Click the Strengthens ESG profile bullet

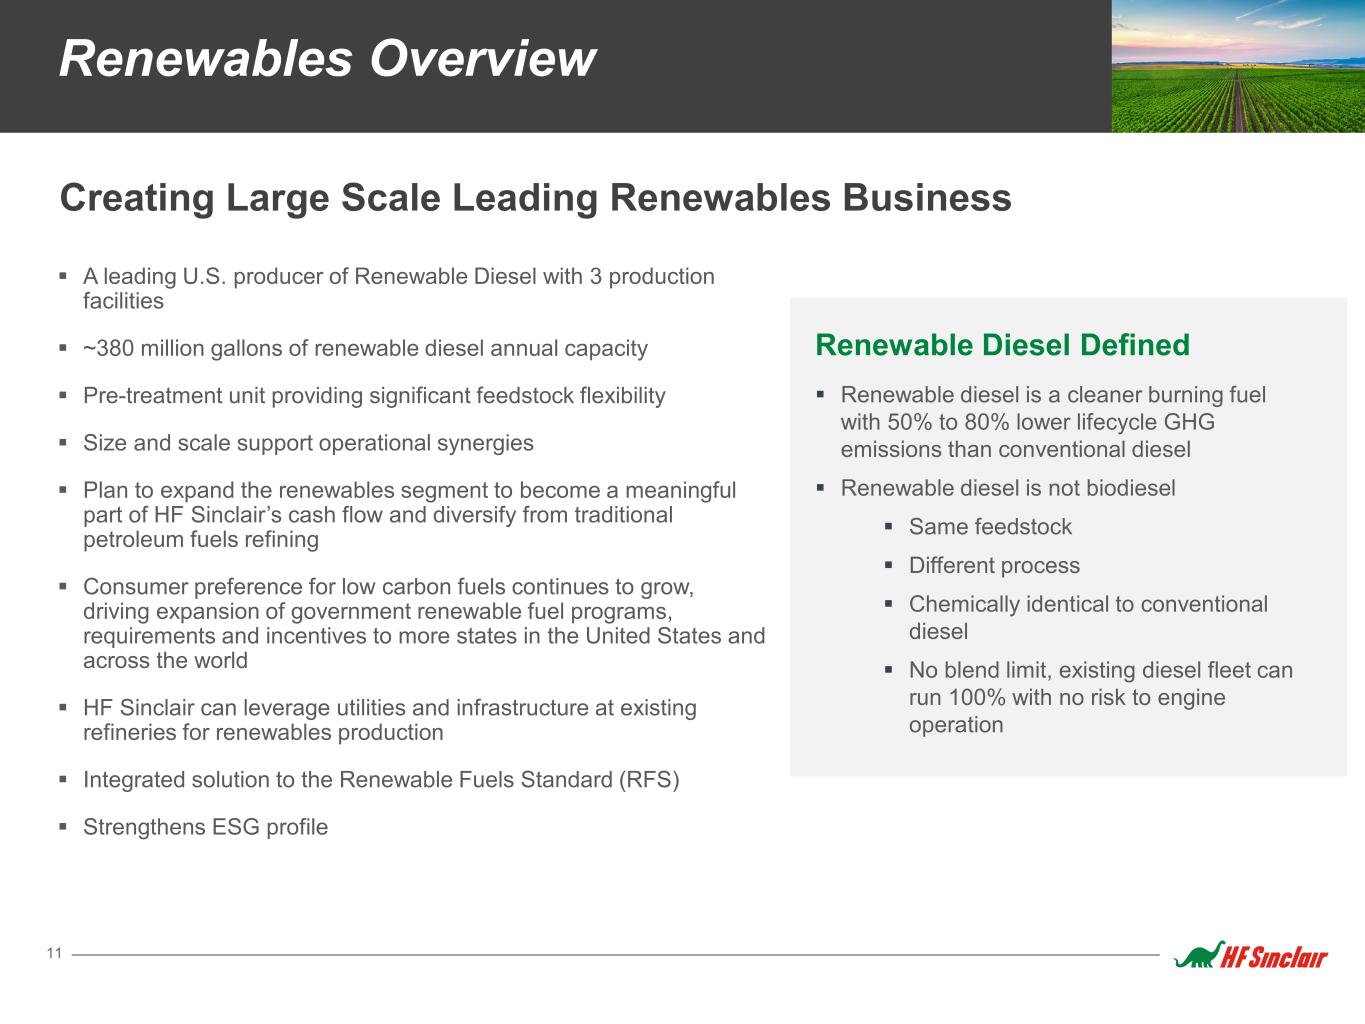(205, 827)
